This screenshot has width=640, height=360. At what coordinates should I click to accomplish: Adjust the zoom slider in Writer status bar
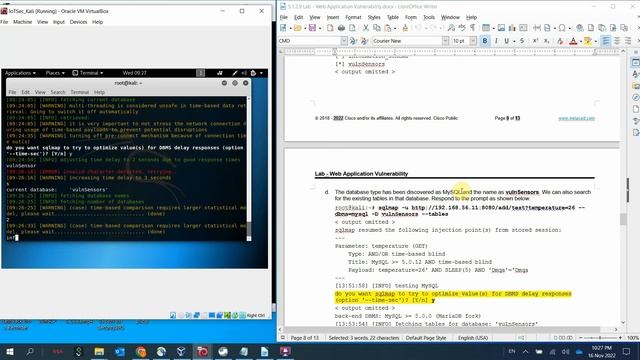pos(600,338)
